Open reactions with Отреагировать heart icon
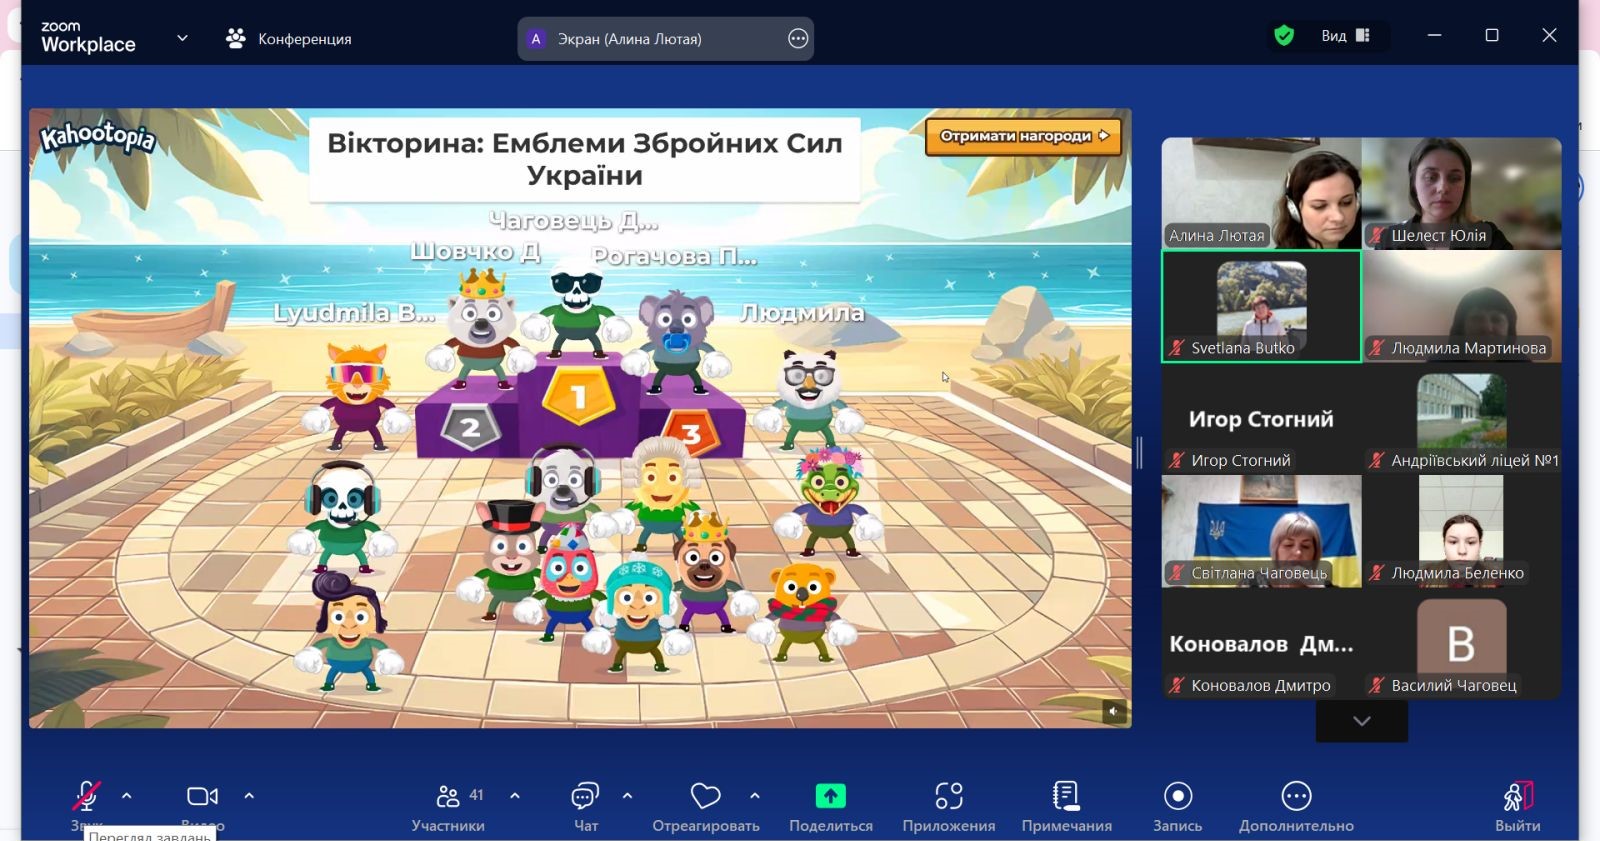The image size is (1600, 841). click(x=706, y=796)
